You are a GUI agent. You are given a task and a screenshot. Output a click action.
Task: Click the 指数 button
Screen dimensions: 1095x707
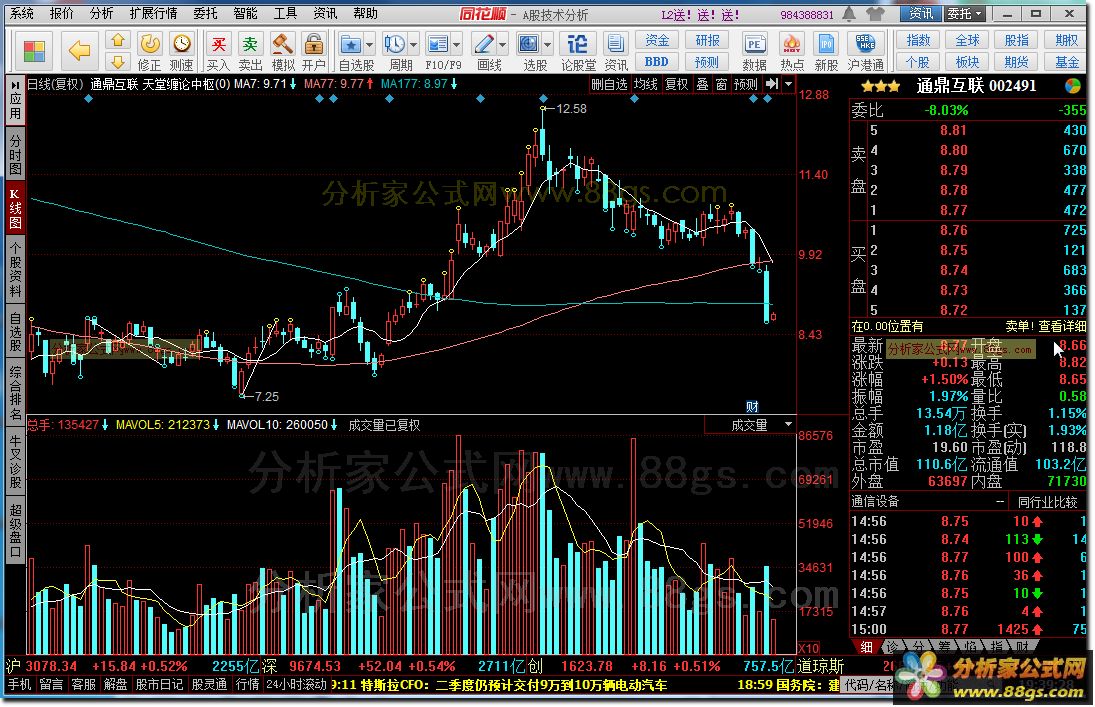tap(918, 41)
